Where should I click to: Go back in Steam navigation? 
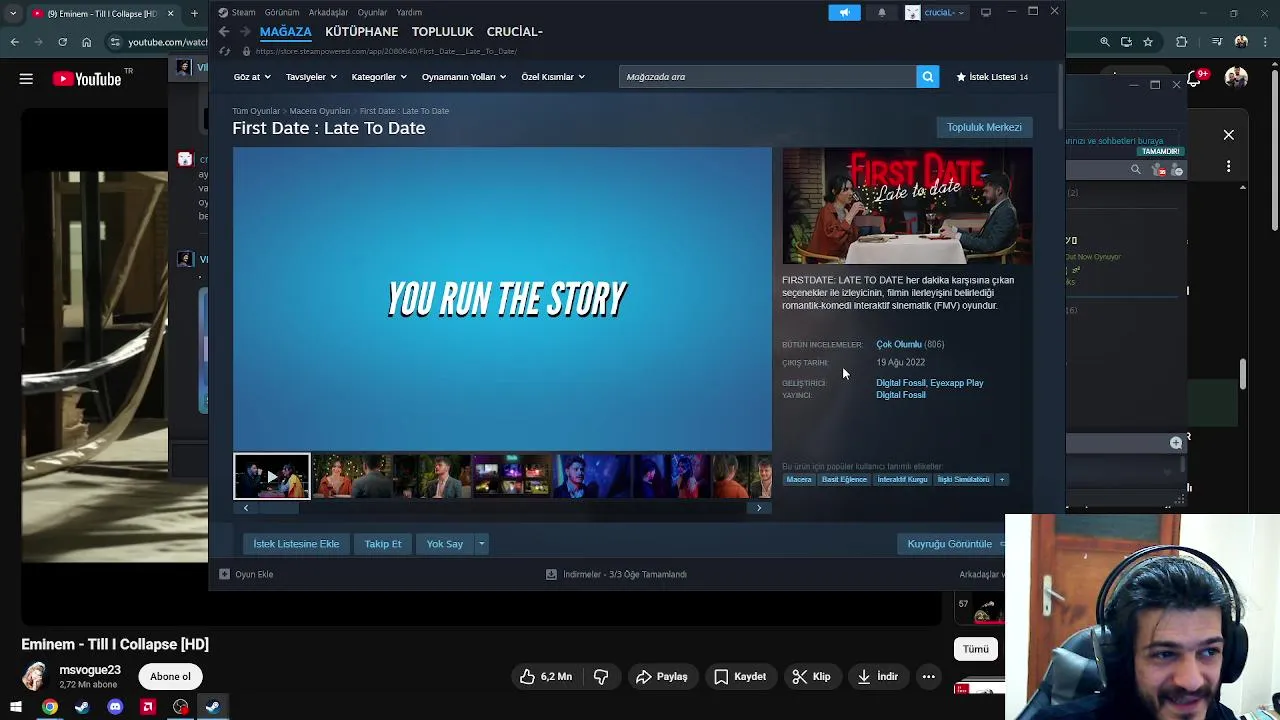coord(224,32)
